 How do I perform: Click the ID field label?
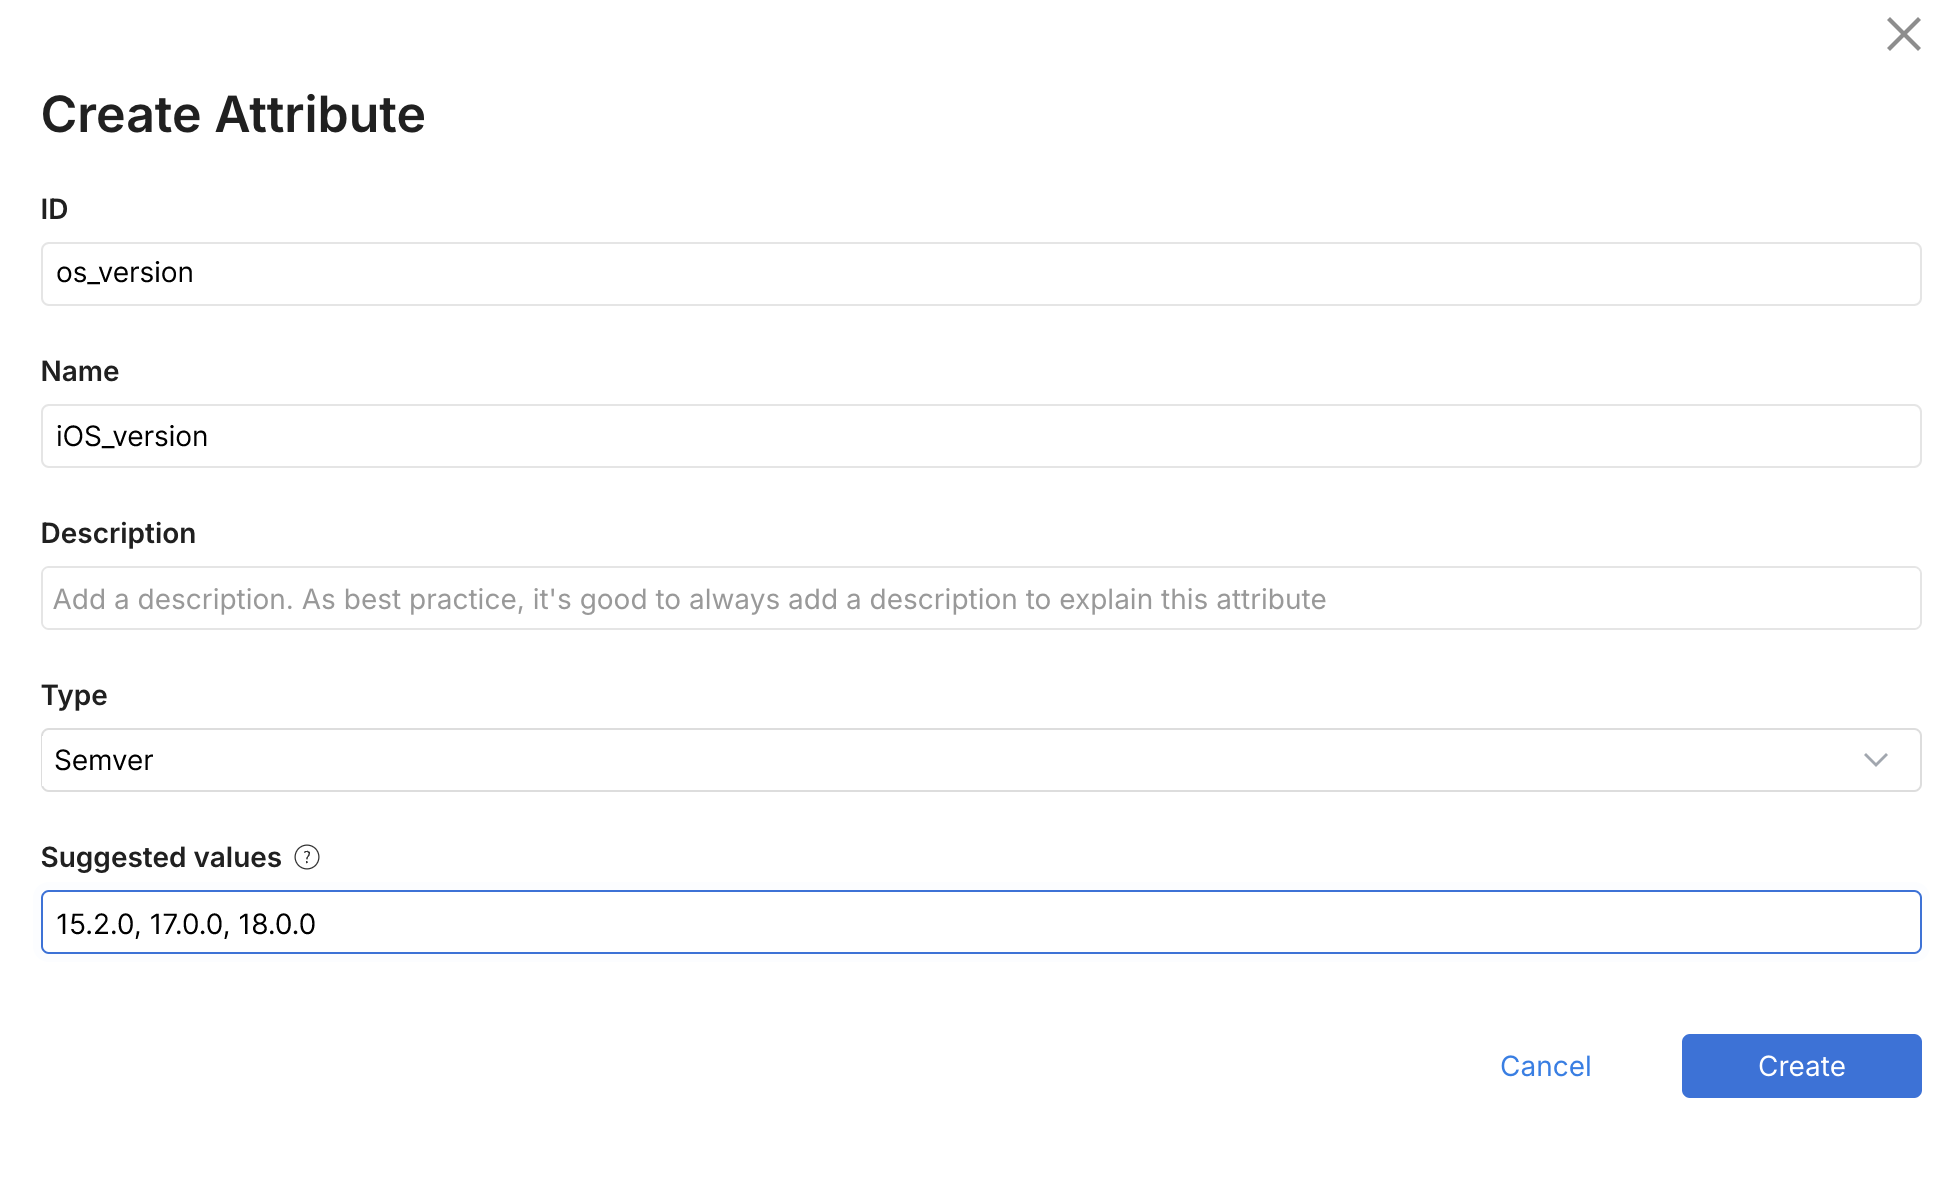54,209
